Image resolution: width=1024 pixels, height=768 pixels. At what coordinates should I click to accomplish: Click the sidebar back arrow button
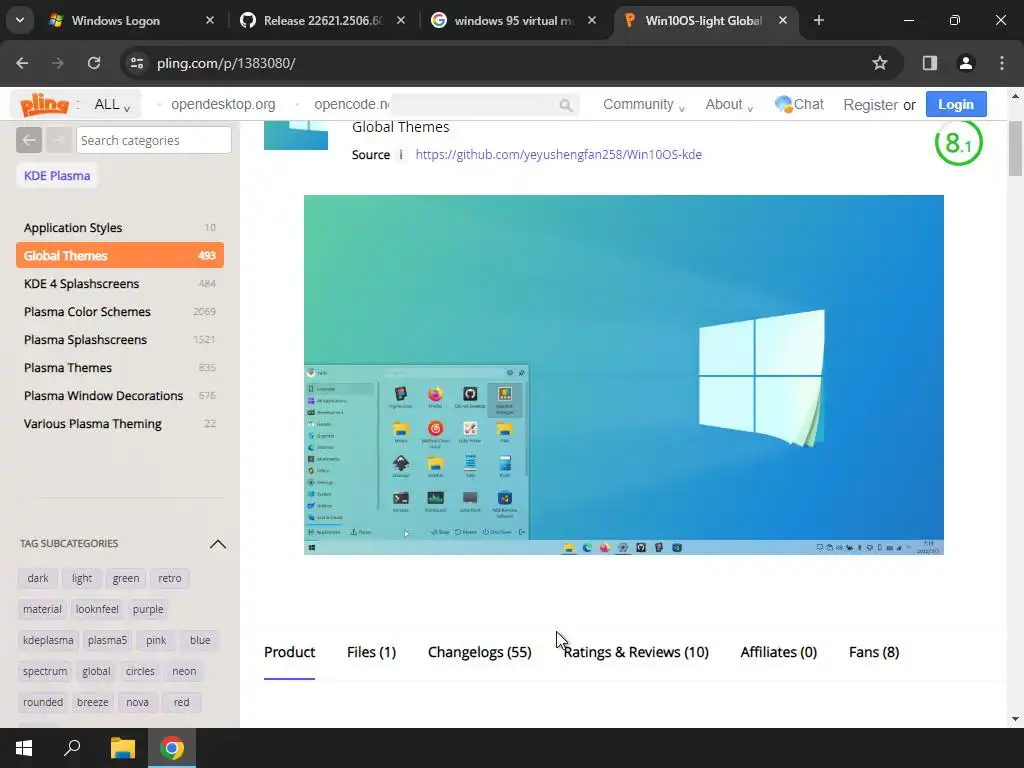(x=29, y=140)
